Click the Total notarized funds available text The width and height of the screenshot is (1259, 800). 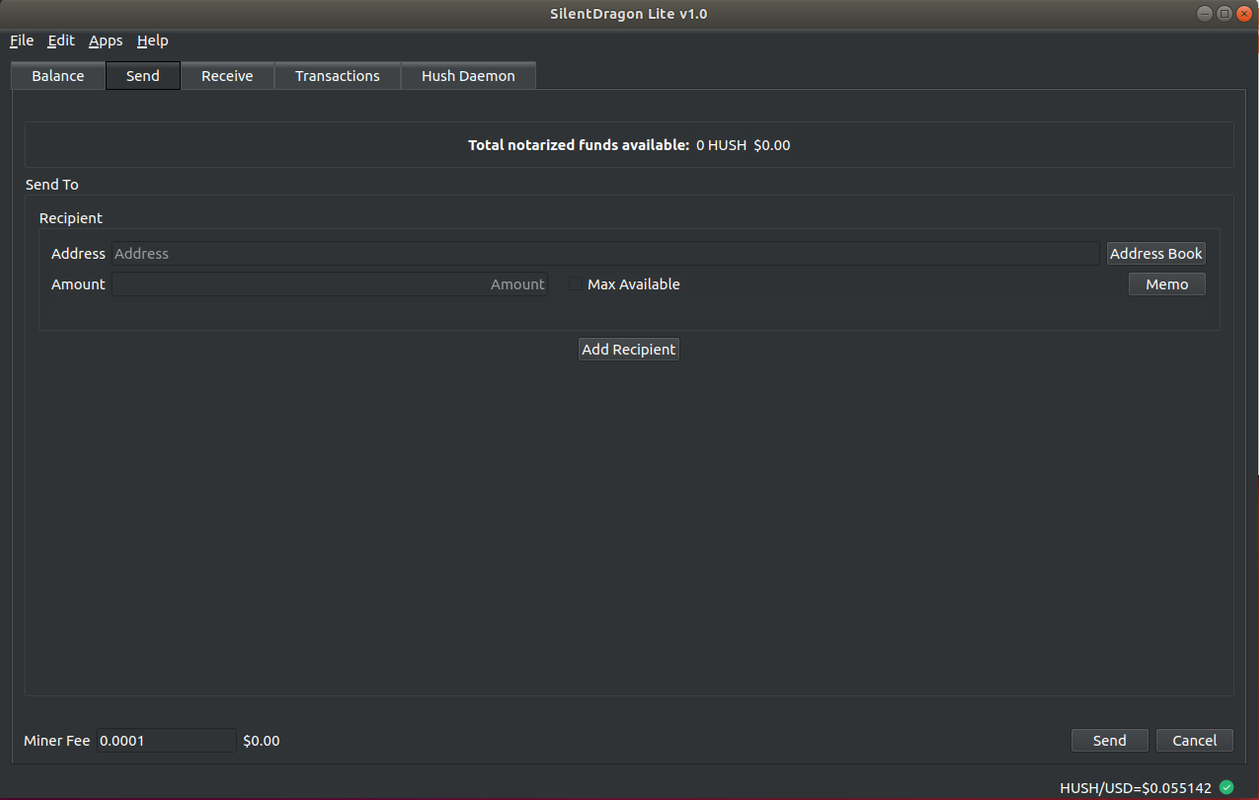coord(578,145)
